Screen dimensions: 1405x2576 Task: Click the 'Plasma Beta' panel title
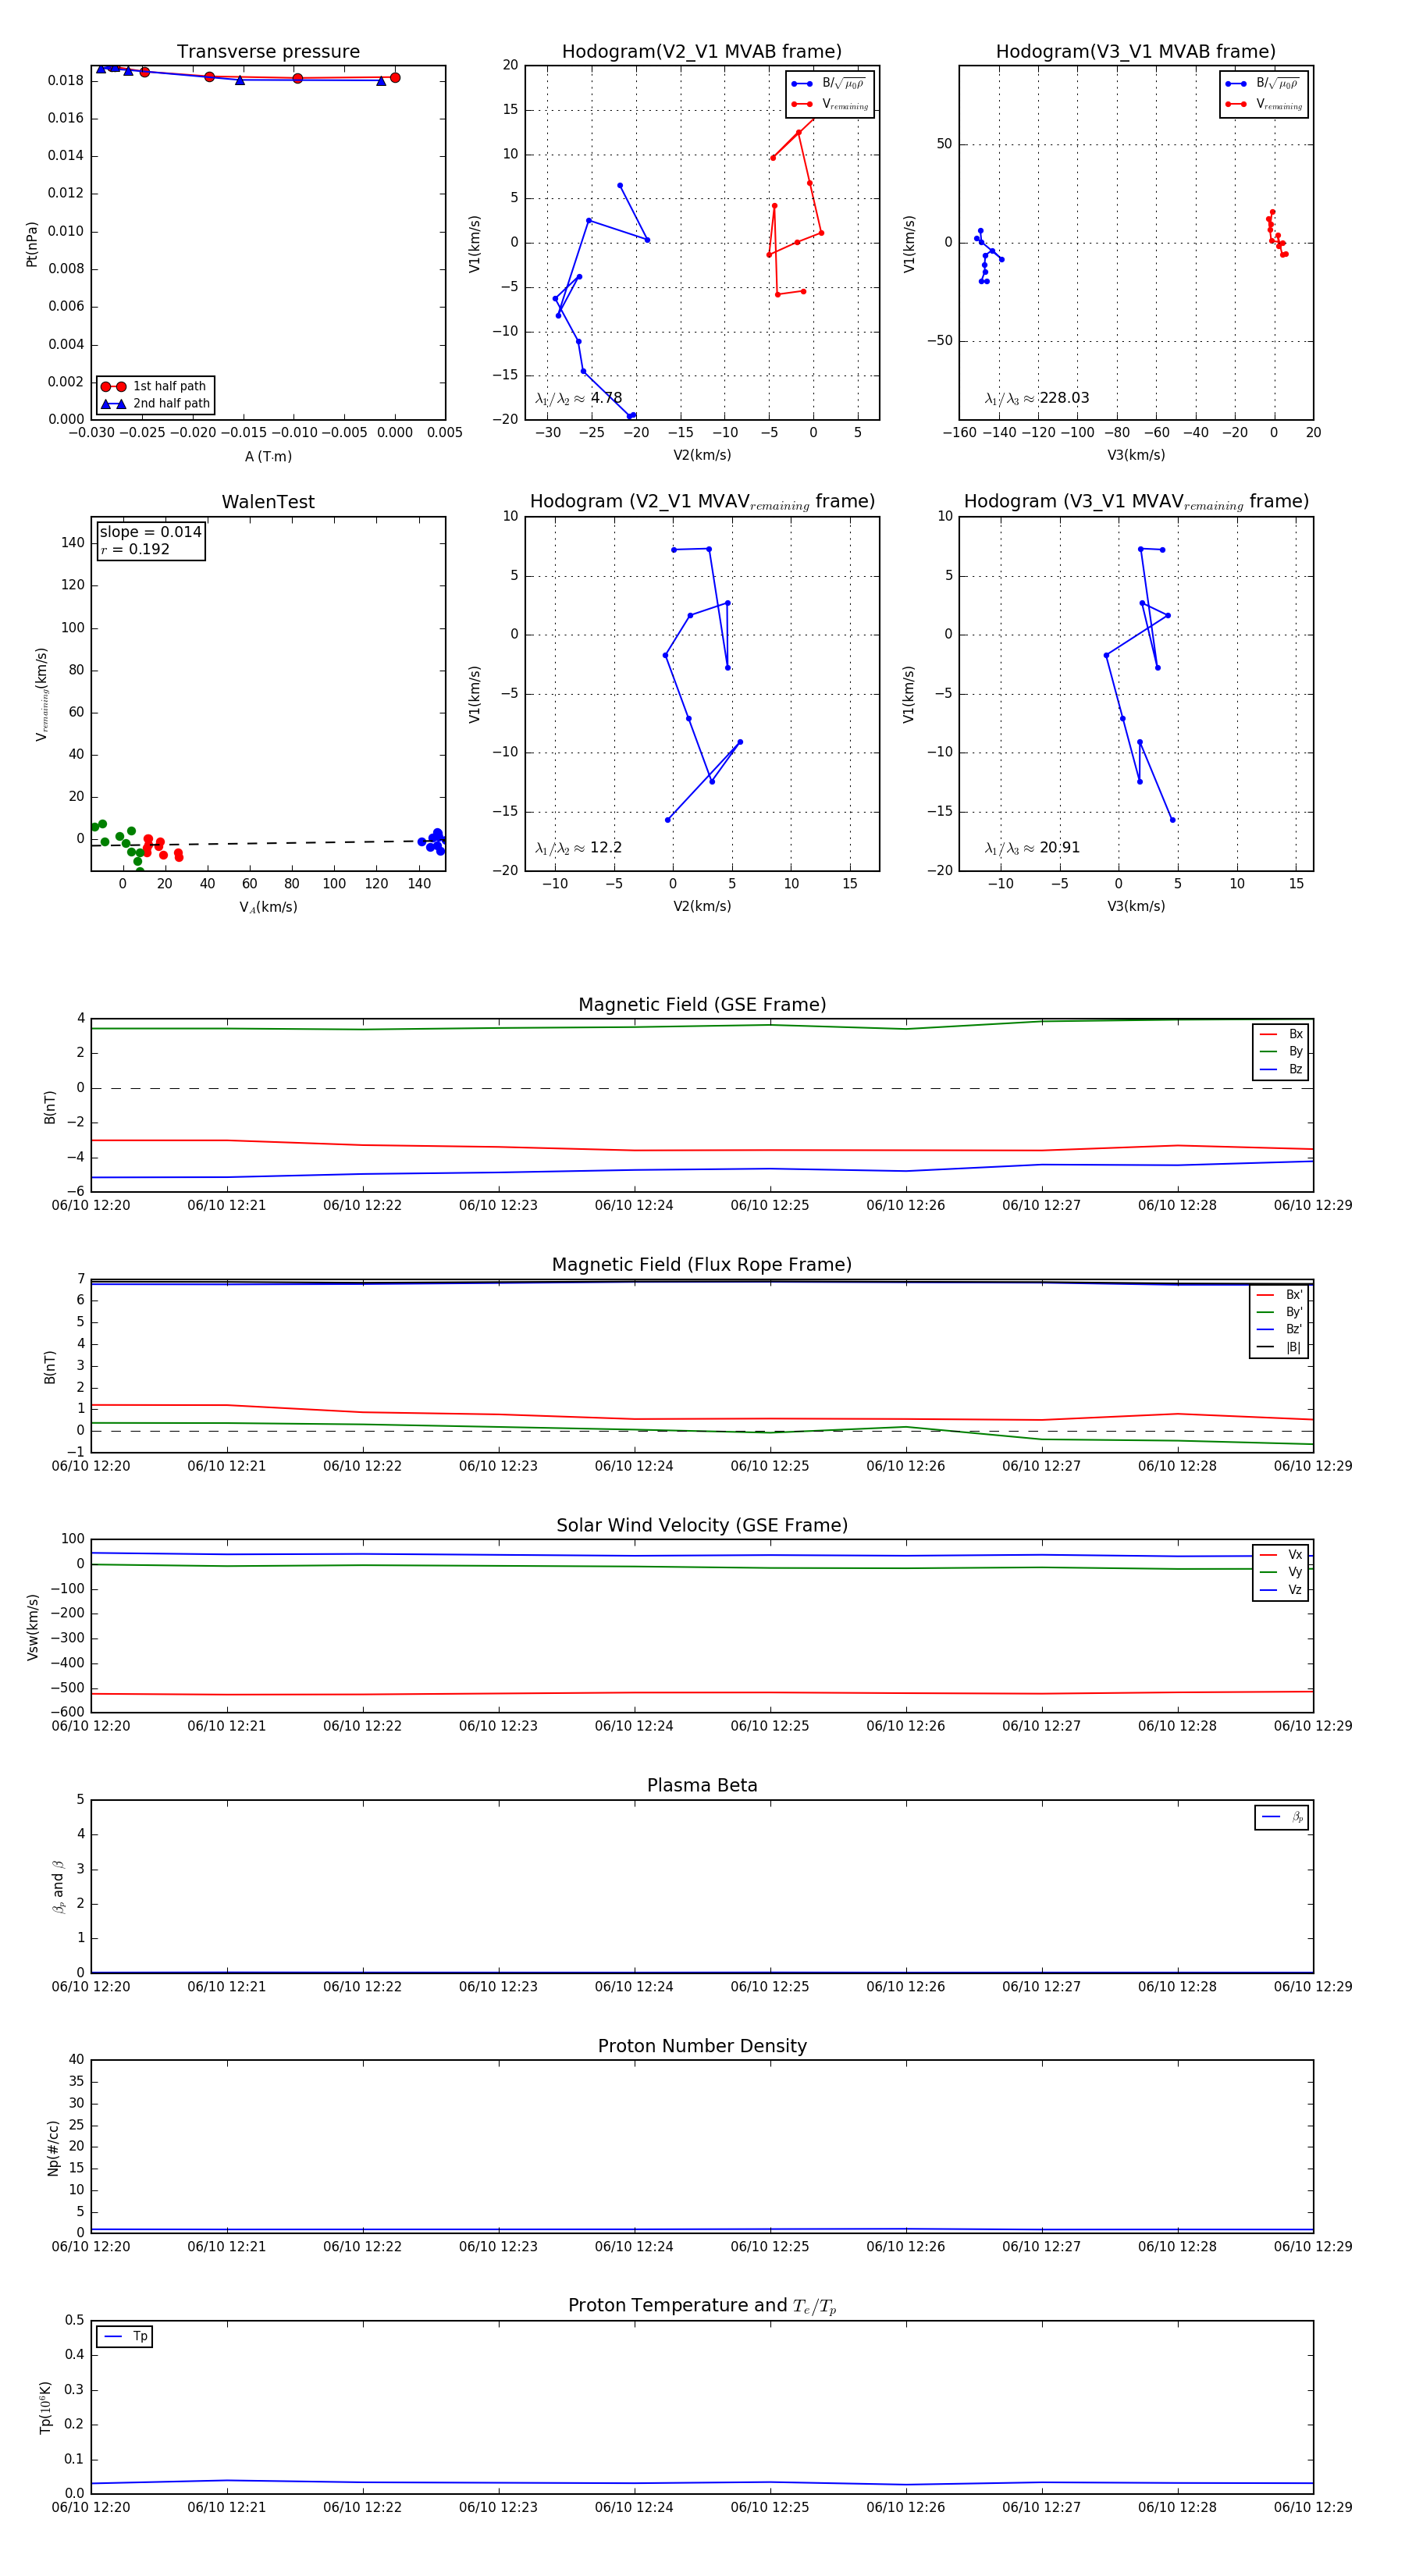pos(702,1785)
